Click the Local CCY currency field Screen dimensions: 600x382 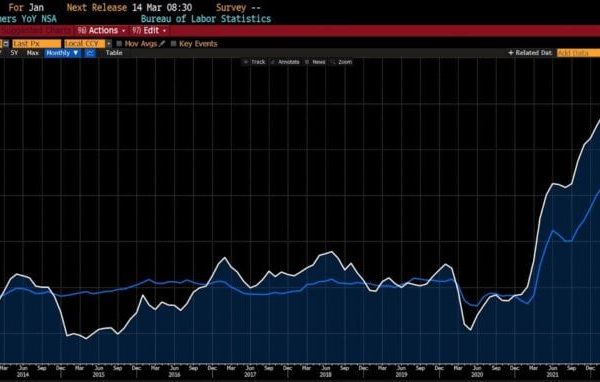pyautogui.click(x=85, y=44)
